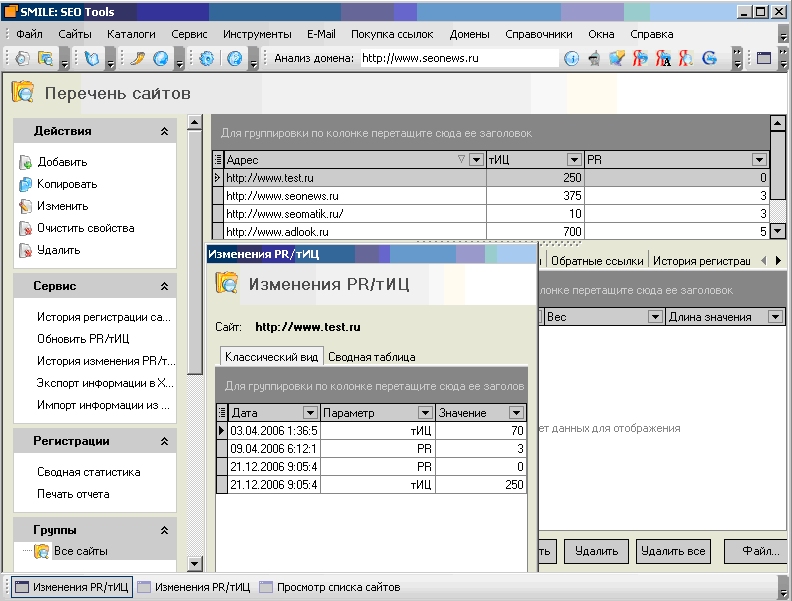This screenshot has width=792, height=601.
Task: Click the Удалить icon in Actions panel
Action: coord(26,250)
